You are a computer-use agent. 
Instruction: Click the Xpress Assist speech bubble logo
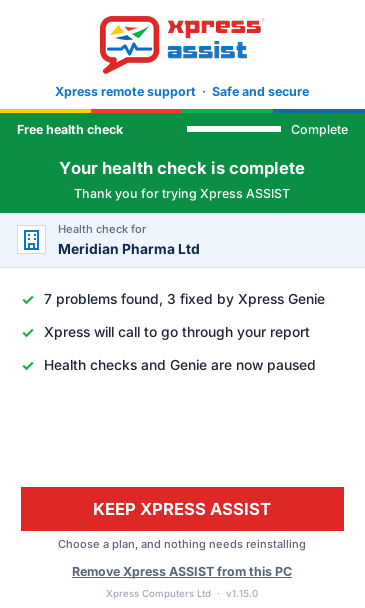[130, 44]
